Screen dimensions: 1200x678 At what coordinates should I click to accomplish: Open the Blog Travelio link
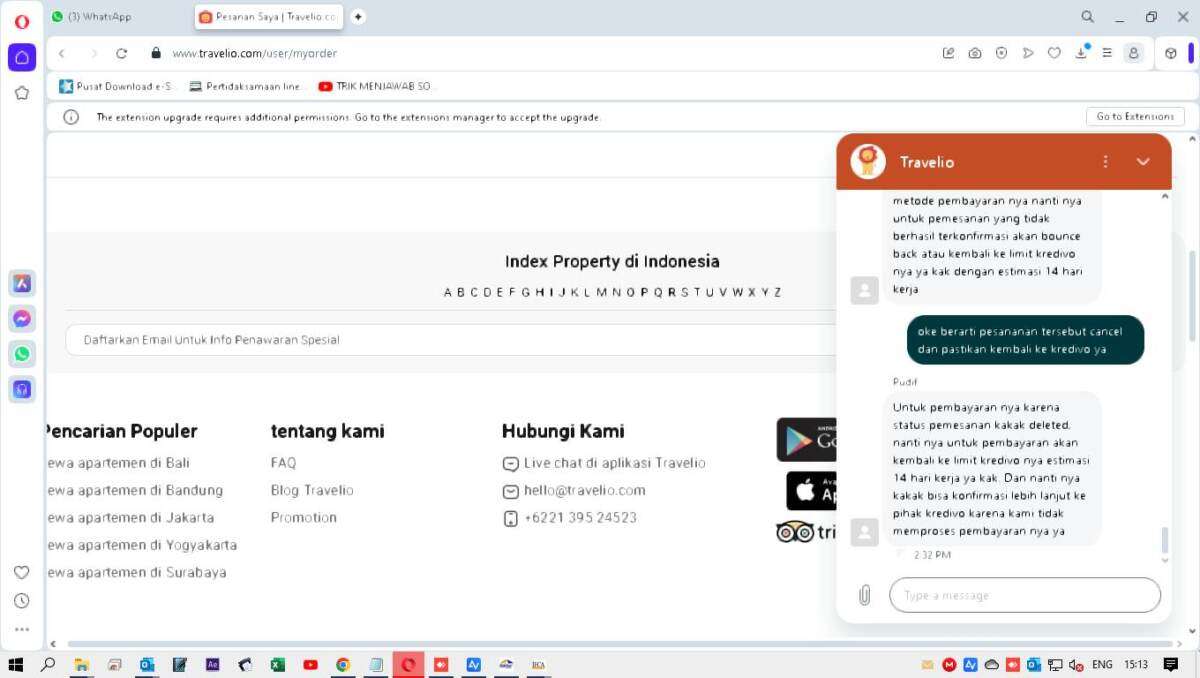click(x=312, y=490)
